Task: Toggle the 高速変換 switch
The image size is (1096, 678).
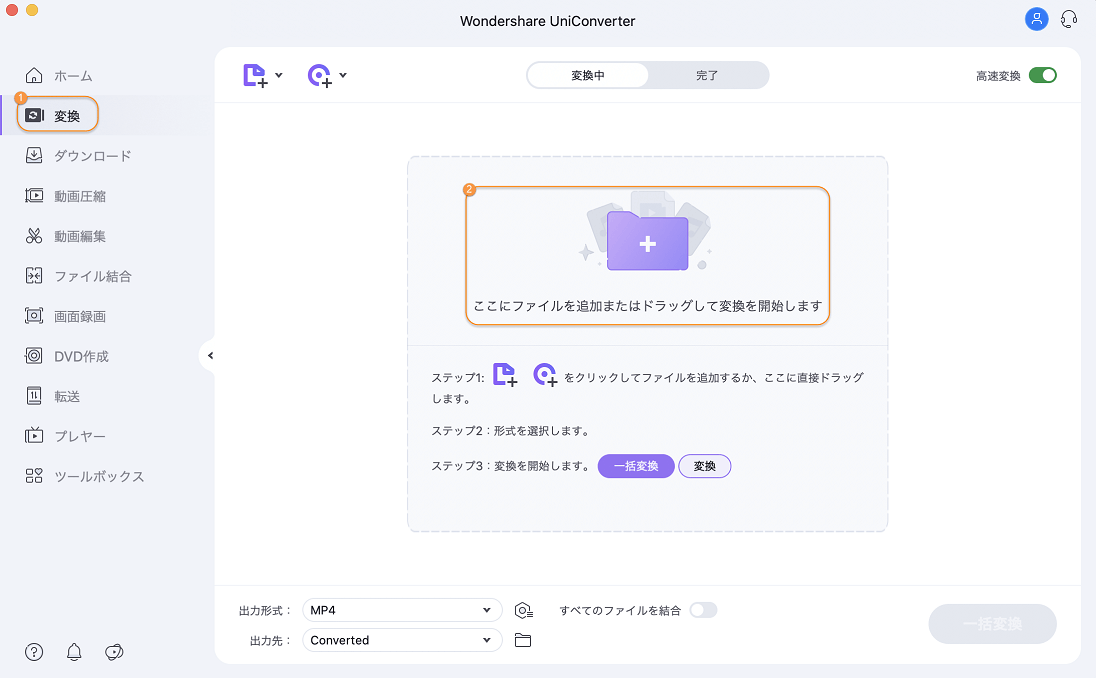Action: tap(1042, 75)
